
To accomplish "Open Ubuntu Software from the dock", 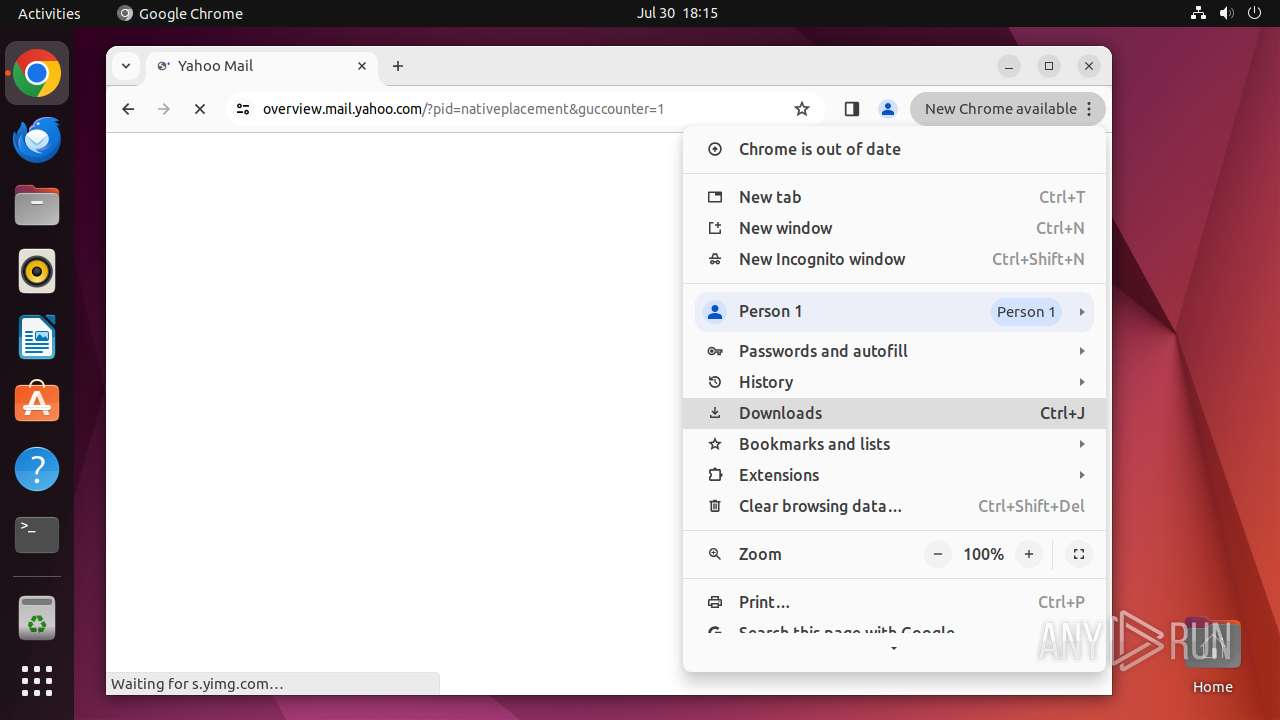I will [37, 403].
